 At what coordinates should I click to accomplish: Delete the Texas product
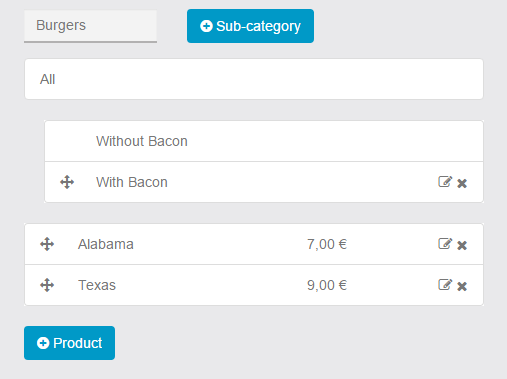[x=462, y=286]
